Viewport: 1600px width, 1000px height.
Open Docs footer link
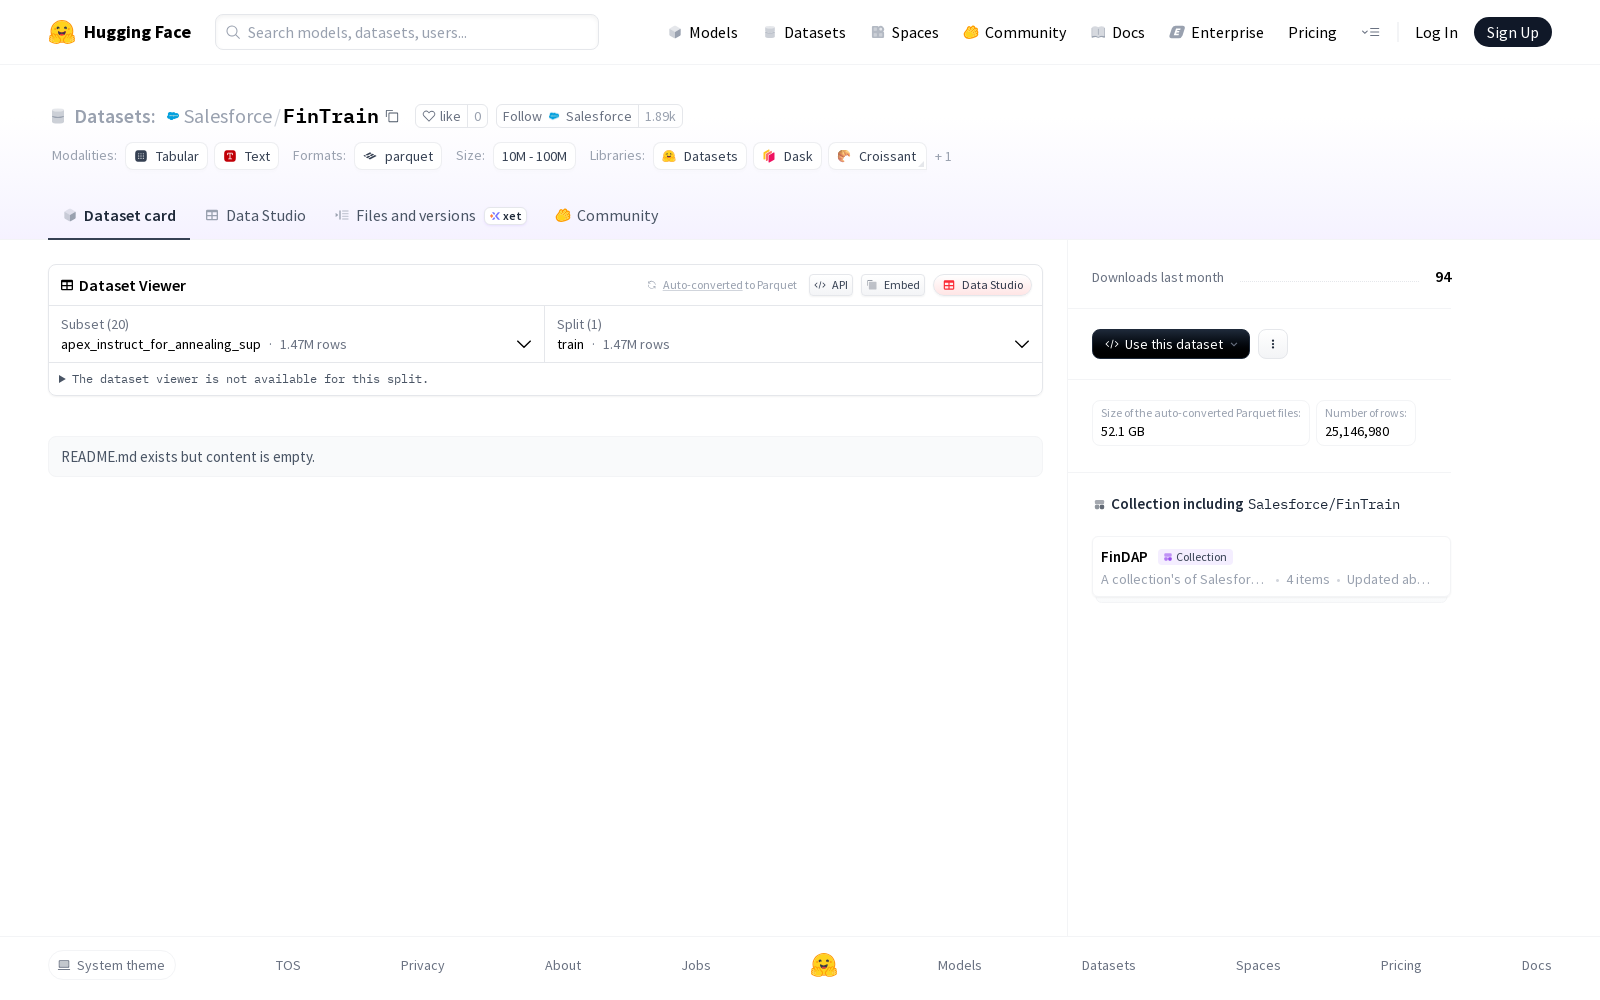click(1537, 965)
